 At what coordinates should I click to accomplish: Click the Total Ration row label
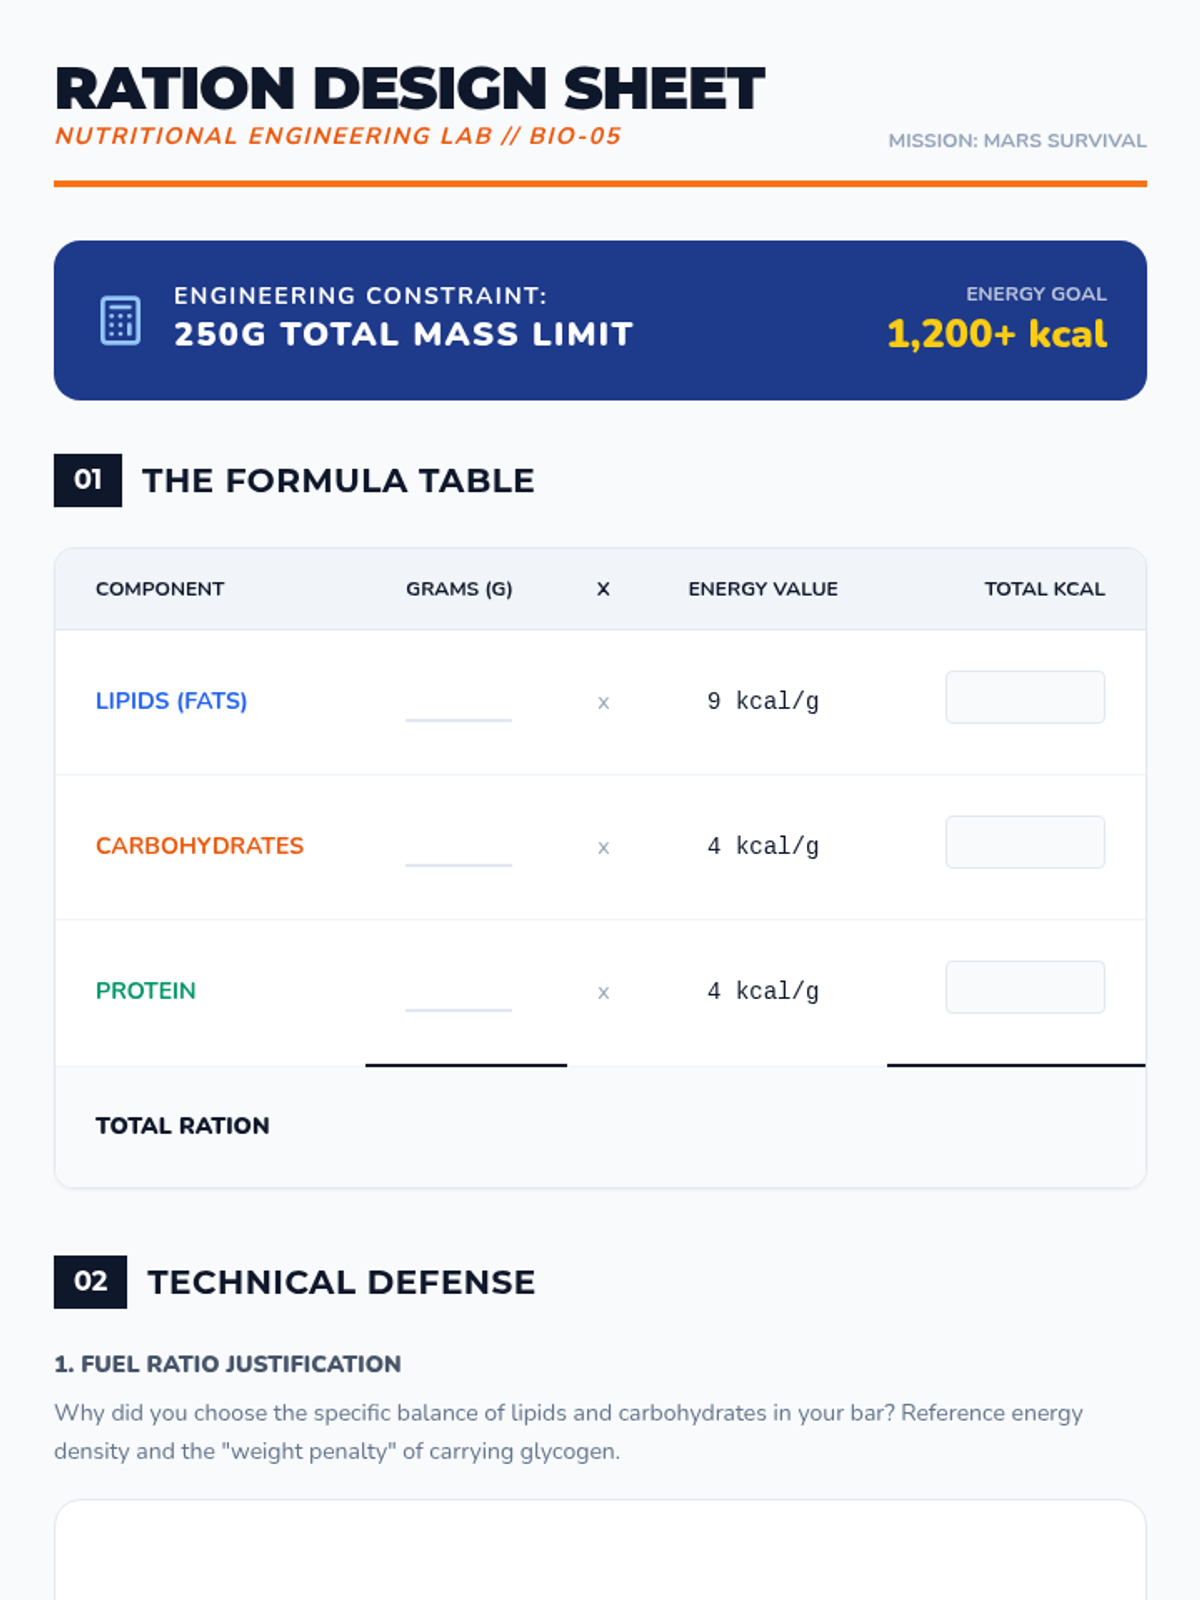[182, 1126]
